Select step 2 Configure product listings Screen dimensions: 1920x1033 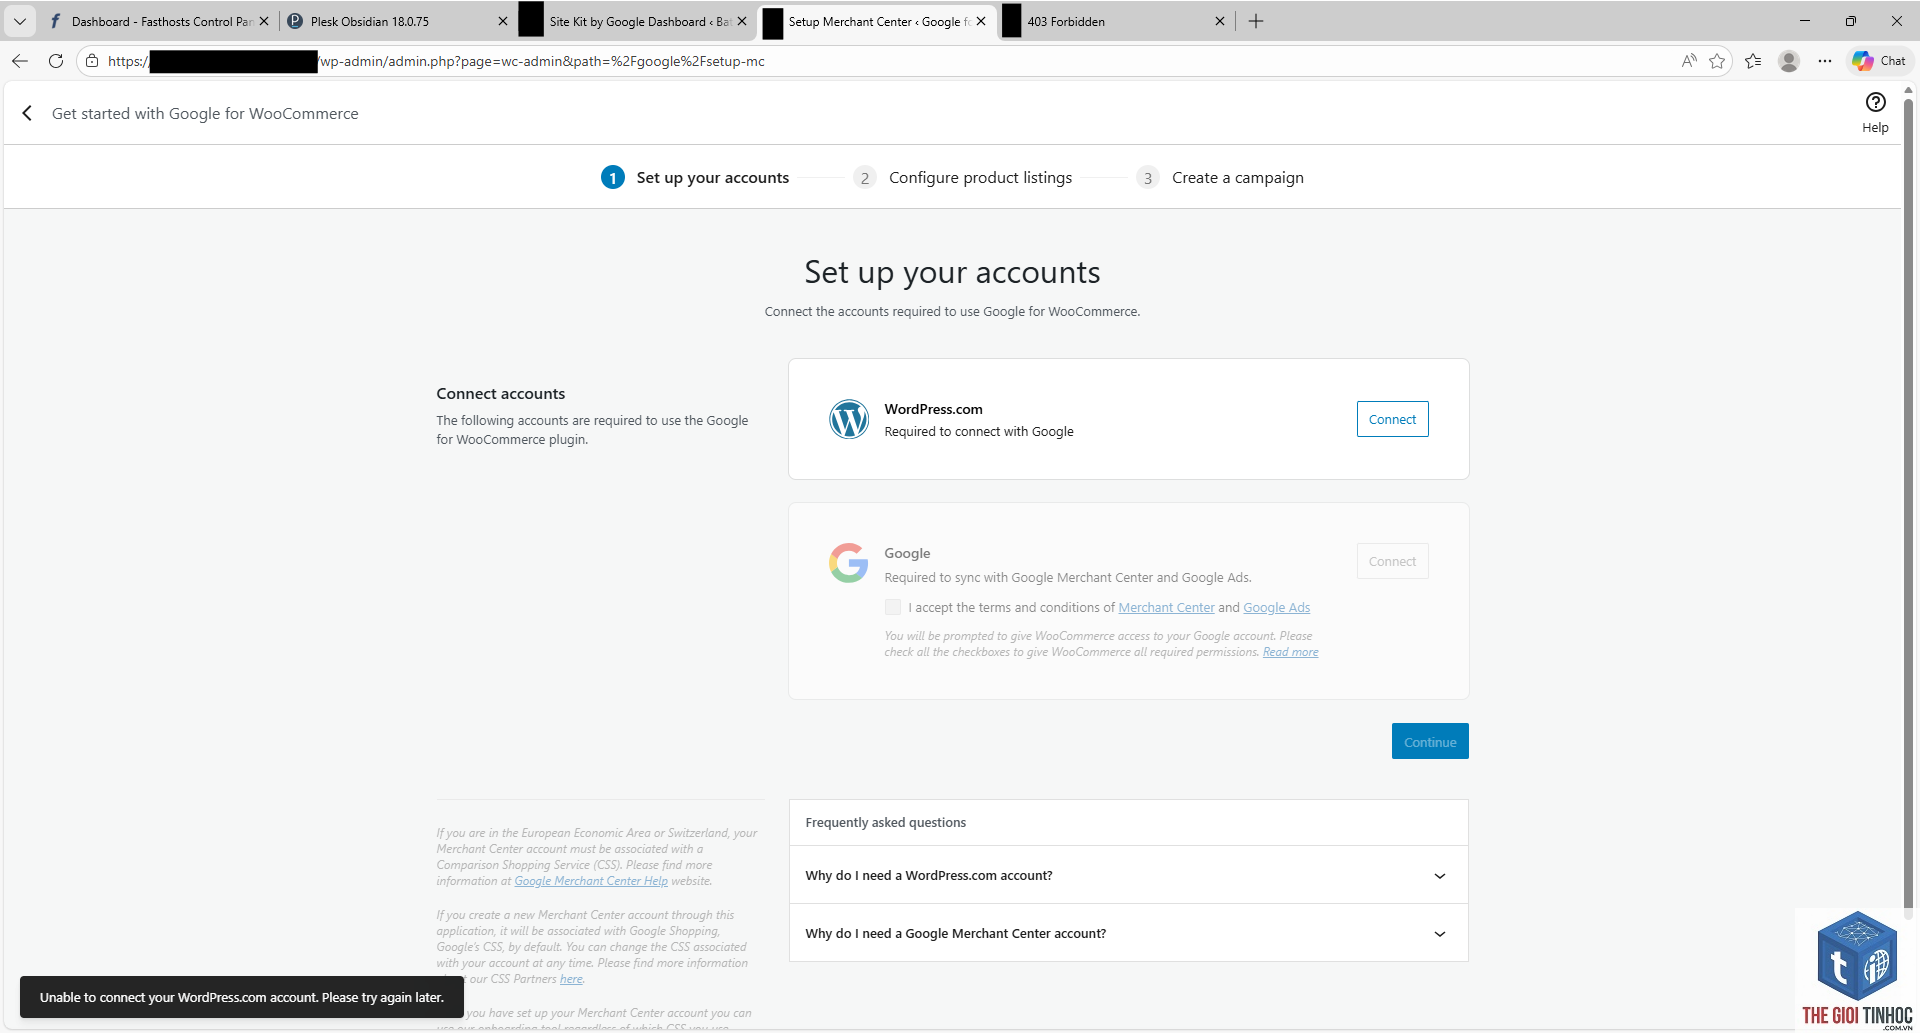coord(963,177)
